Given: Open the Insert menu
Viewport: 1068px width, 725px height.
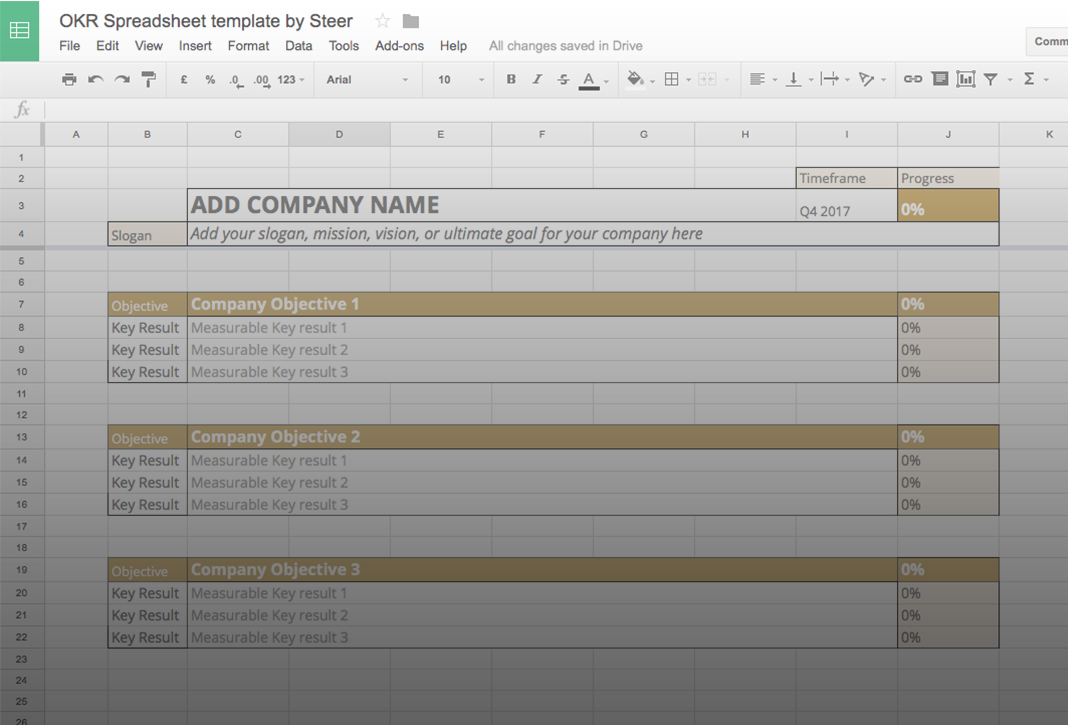Looking at the screenshot, I should pos(195,46).
